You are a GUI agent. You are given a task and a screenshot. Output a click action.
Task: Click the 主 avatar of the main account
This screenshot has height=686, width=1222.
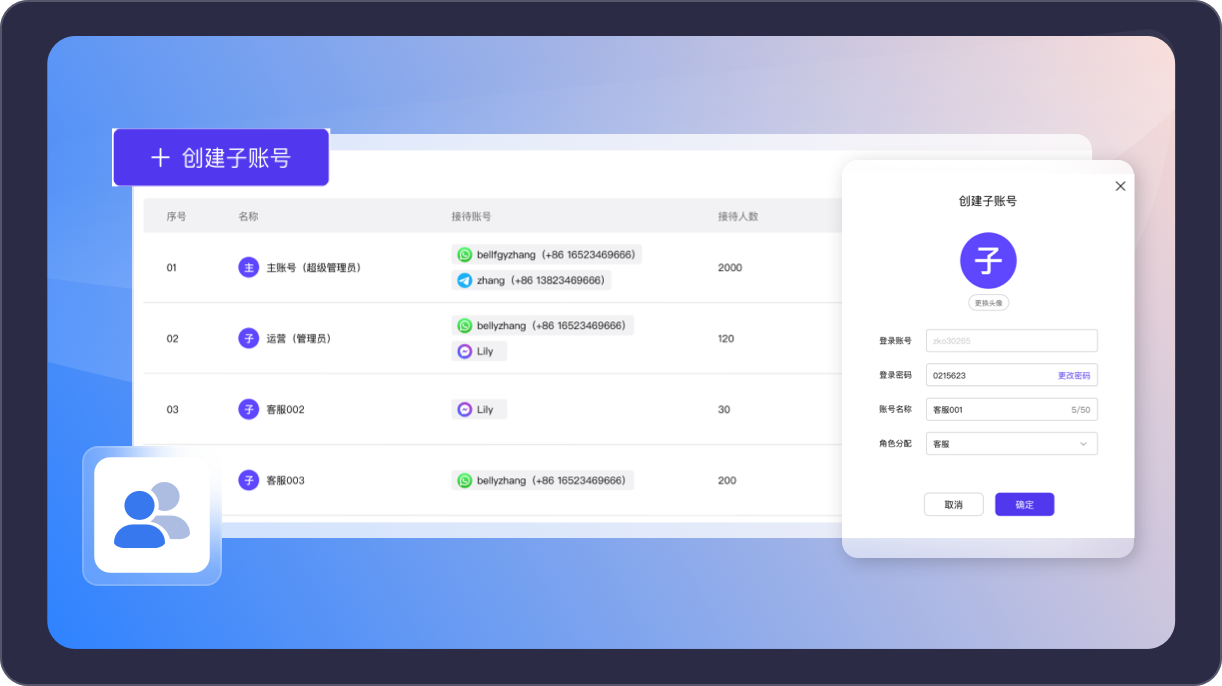click(x=248, y=268)
